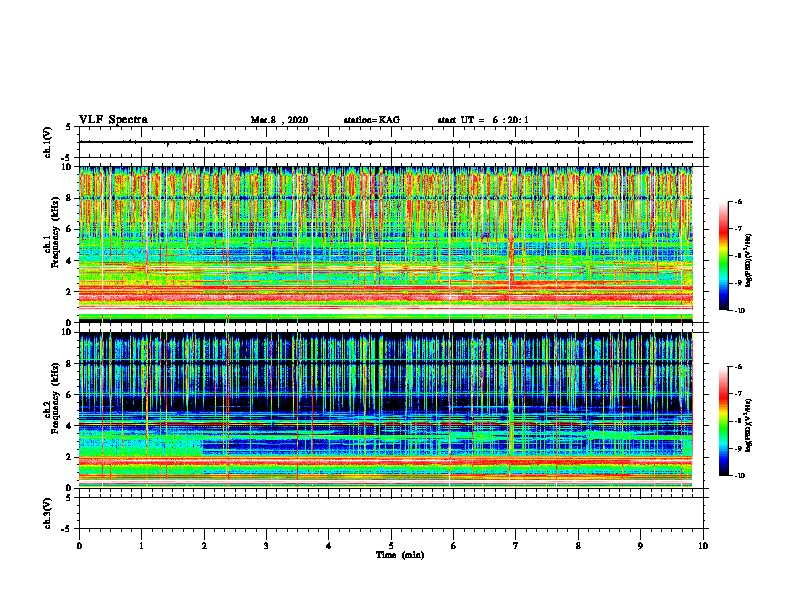Click the "5" tick on ch.1(V) axis

click(68, 127)
